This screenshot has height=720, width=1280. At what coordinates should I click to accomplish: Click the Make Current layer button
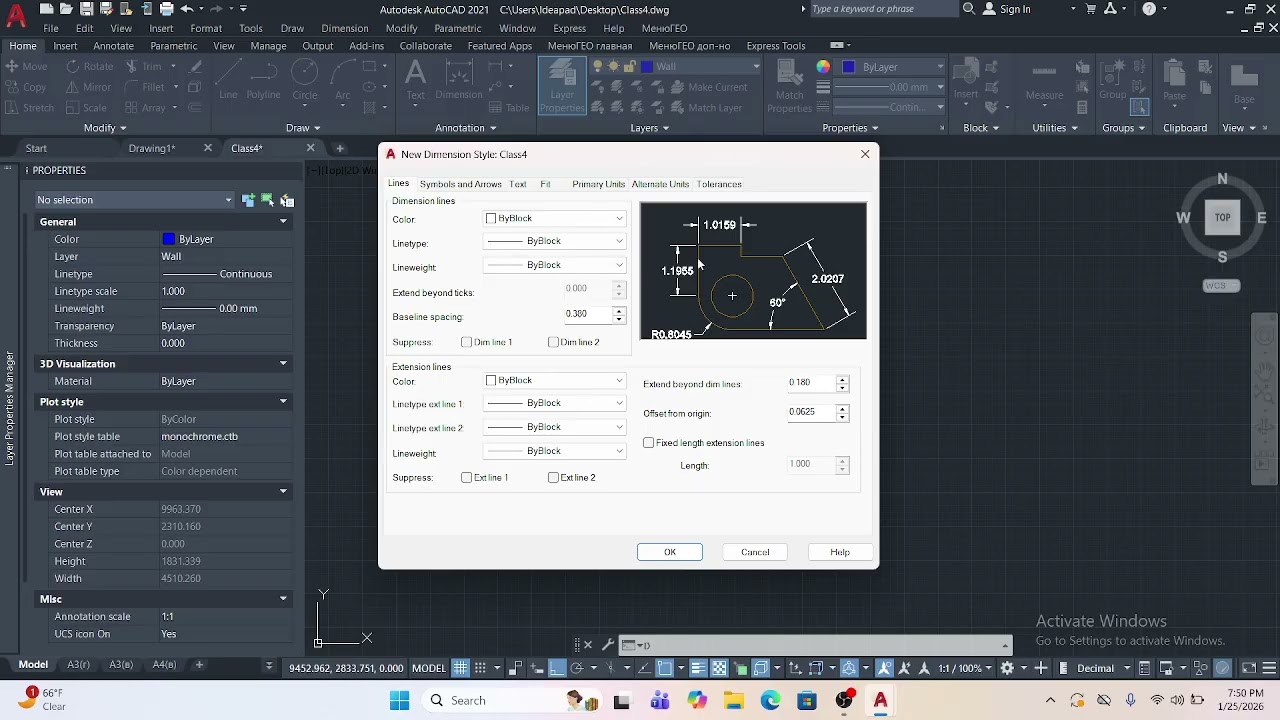tap(709, 87)
